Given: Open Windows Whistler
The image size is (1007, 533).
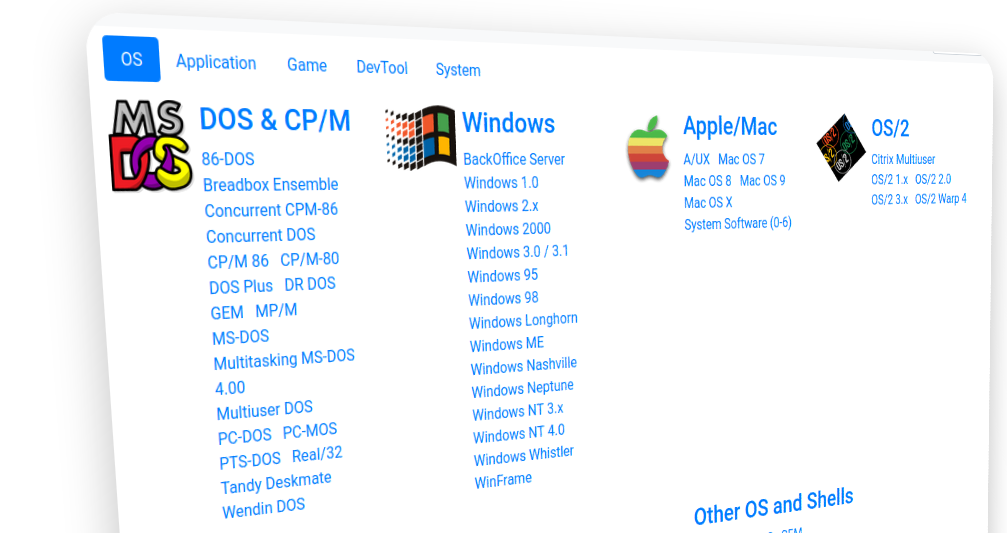Looking at the screenshot, I should pos(524,456).
